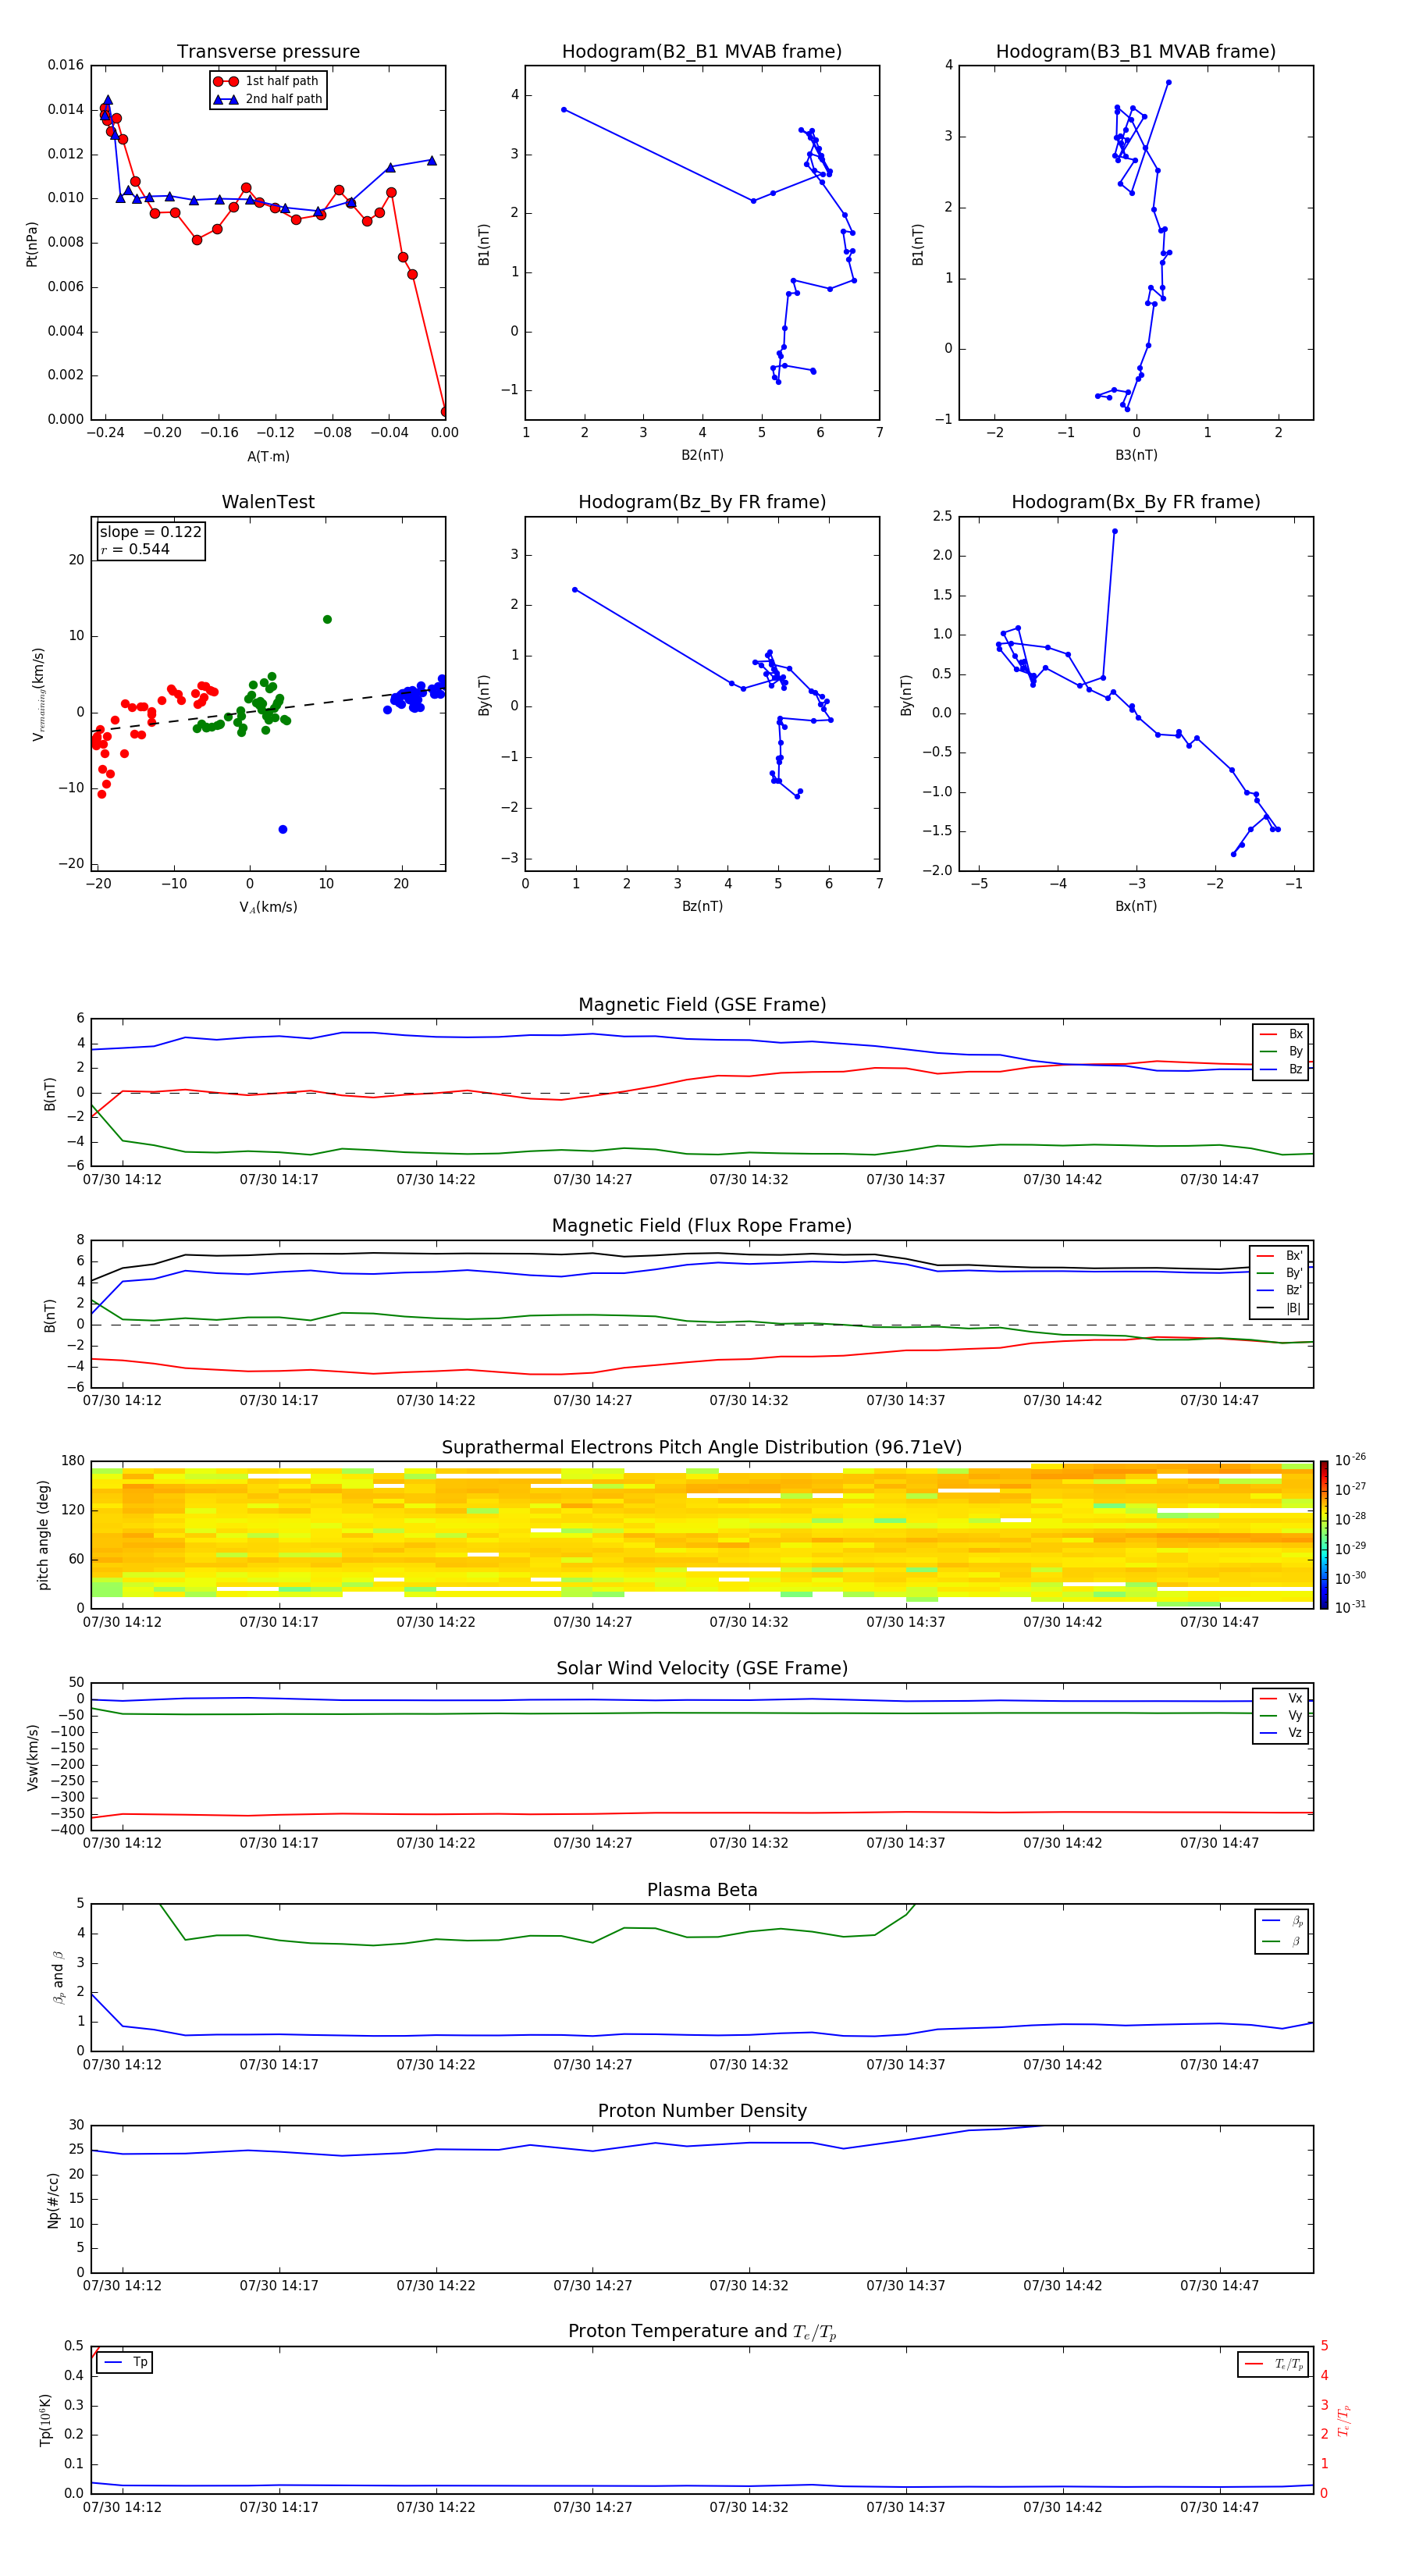The width and height of the screenshot is (1405, 2576).
Task: Click '07/30 14:12' tick under Plasma Beta plot
Action: [122, 2064]
